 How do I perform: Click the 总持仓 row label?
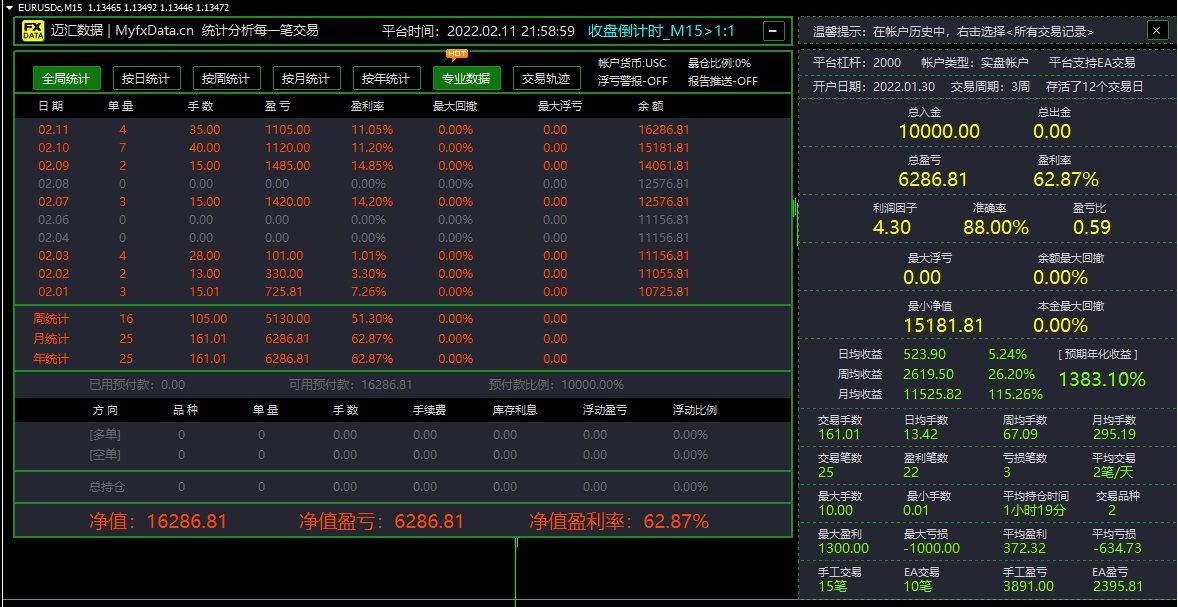(x=107, y=487)
